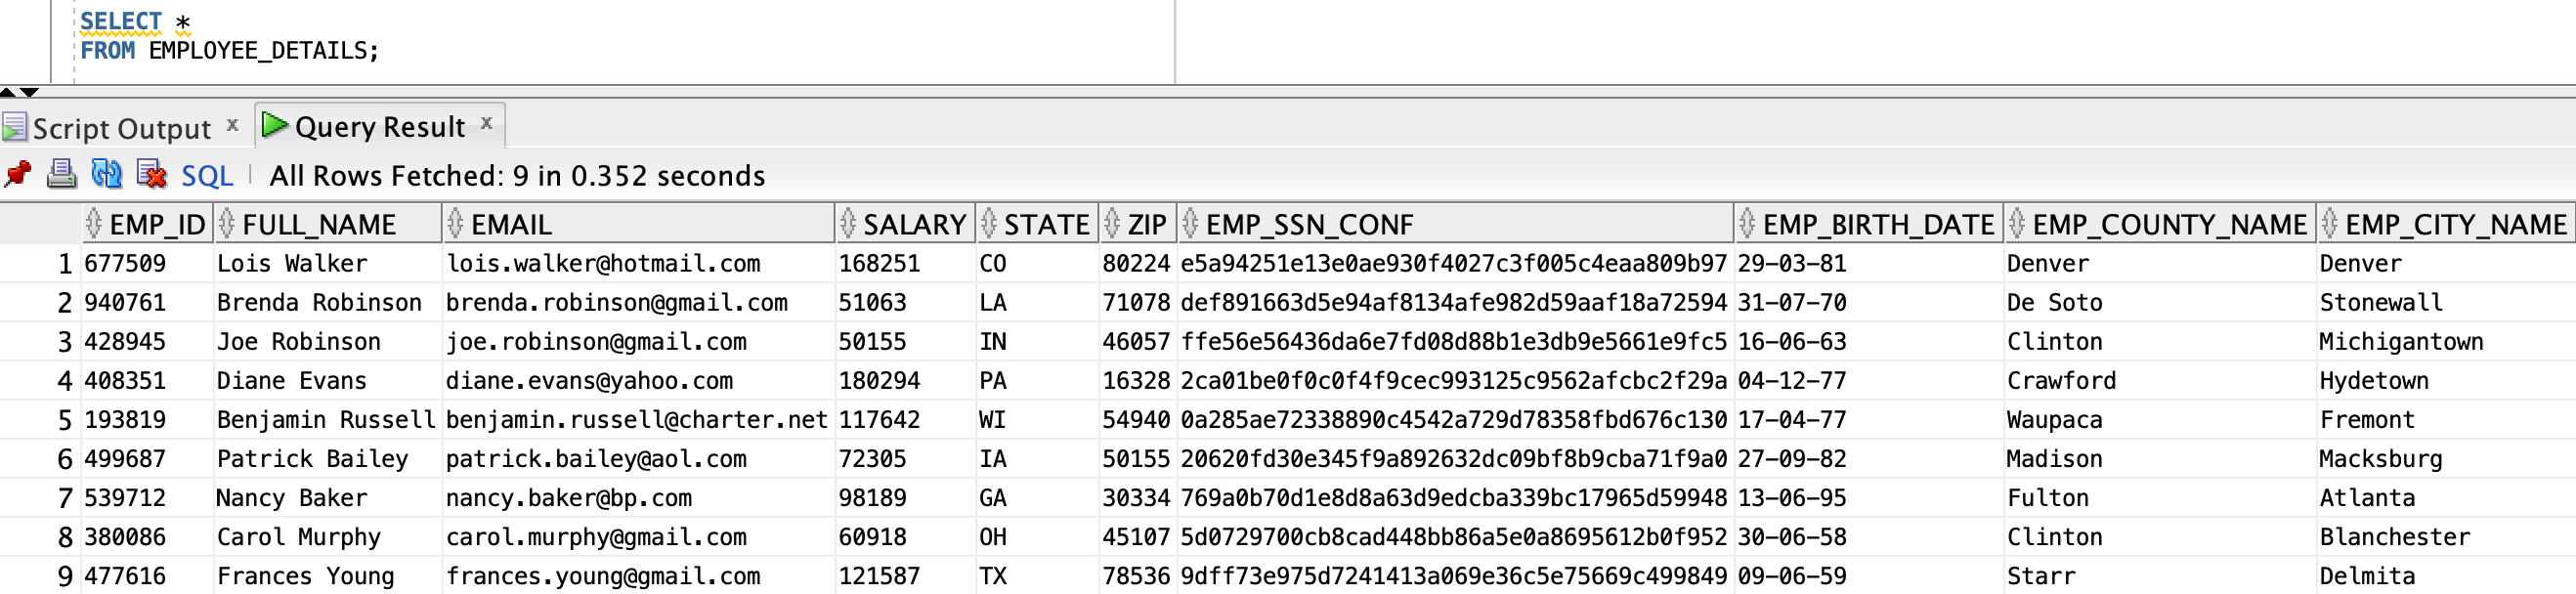Click the sort icon beside the EMAIL header

coord(456,223)
